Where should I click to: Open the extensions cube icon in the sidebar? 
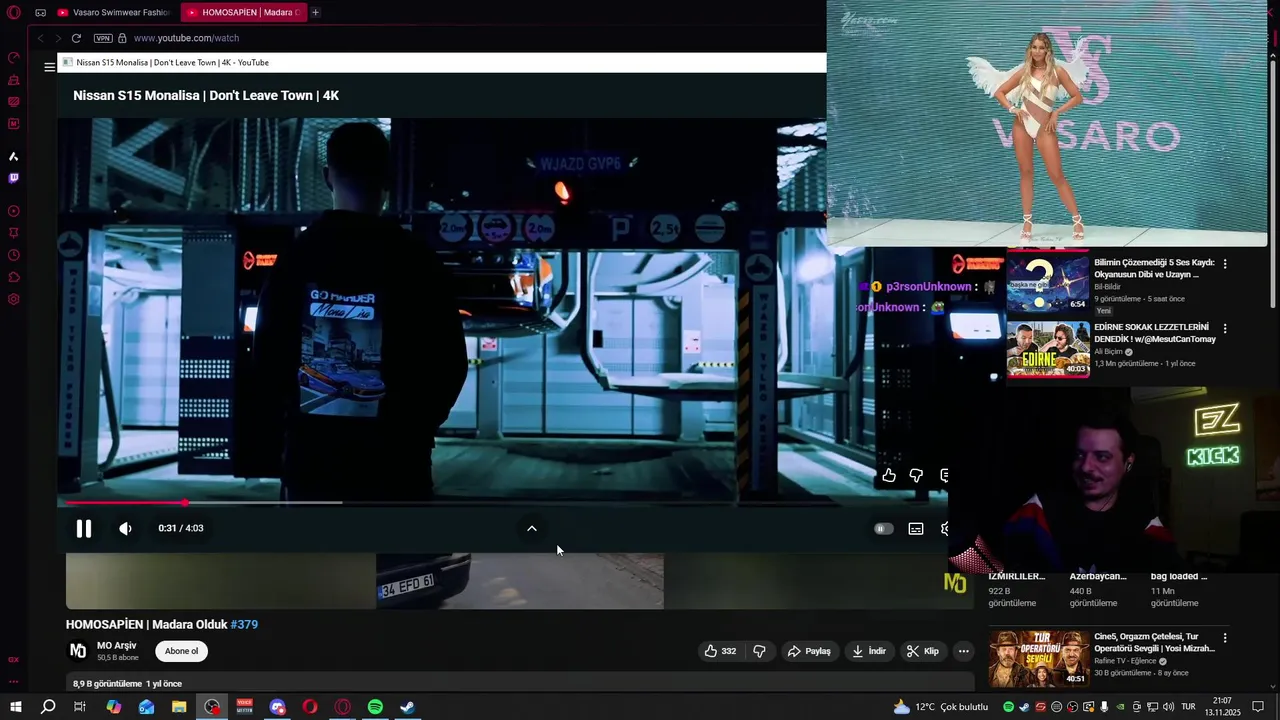tap(14, 276)
